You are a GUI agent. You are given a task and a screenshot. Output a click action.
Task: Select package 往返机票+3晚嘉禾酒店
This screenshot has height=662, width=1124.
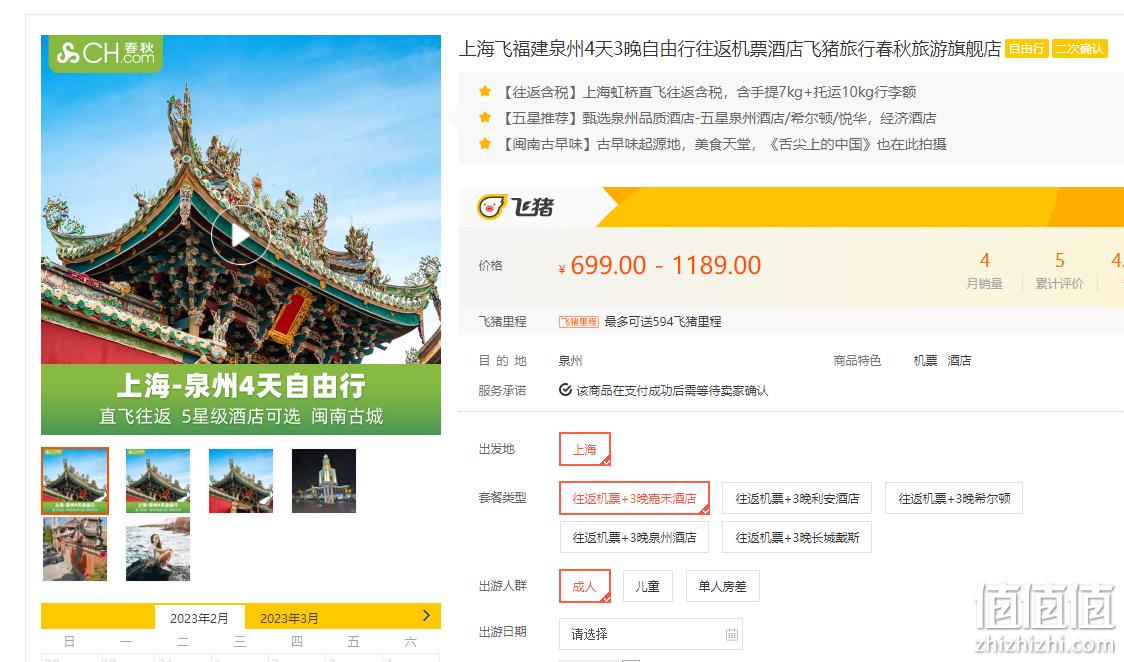(634, 498)
